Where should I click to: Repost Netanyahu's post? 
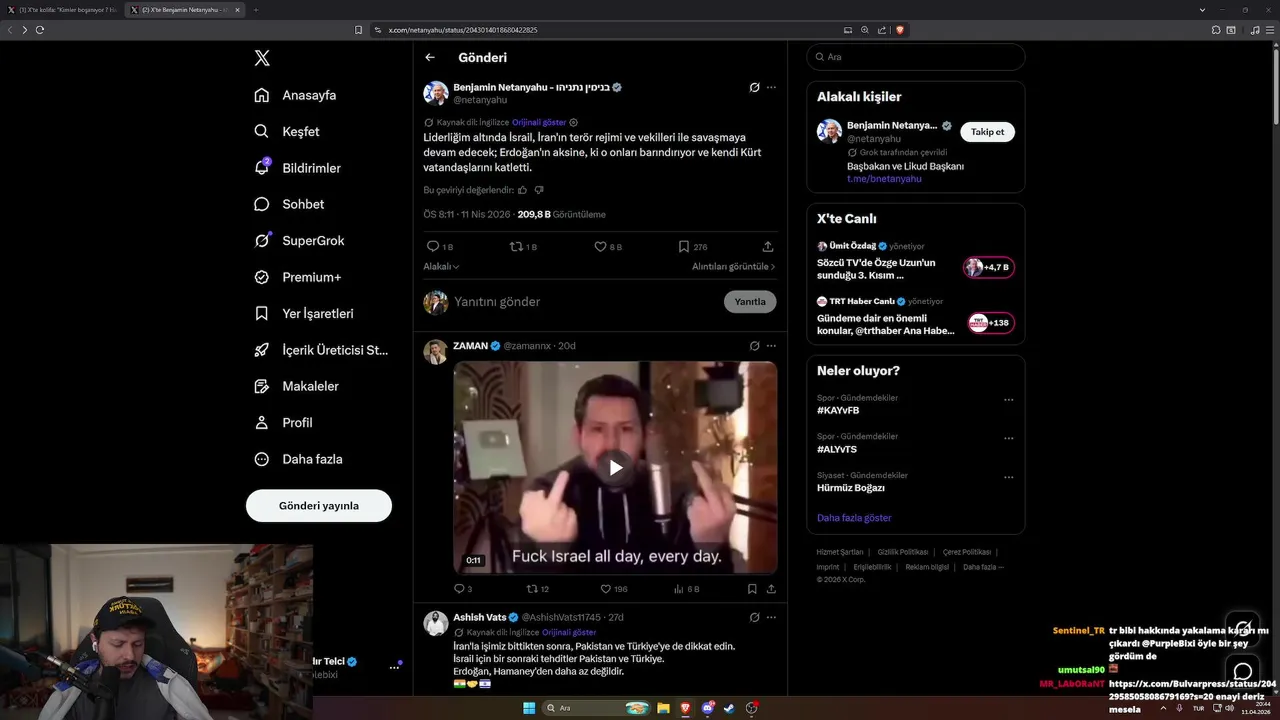[x=516, y=246]
